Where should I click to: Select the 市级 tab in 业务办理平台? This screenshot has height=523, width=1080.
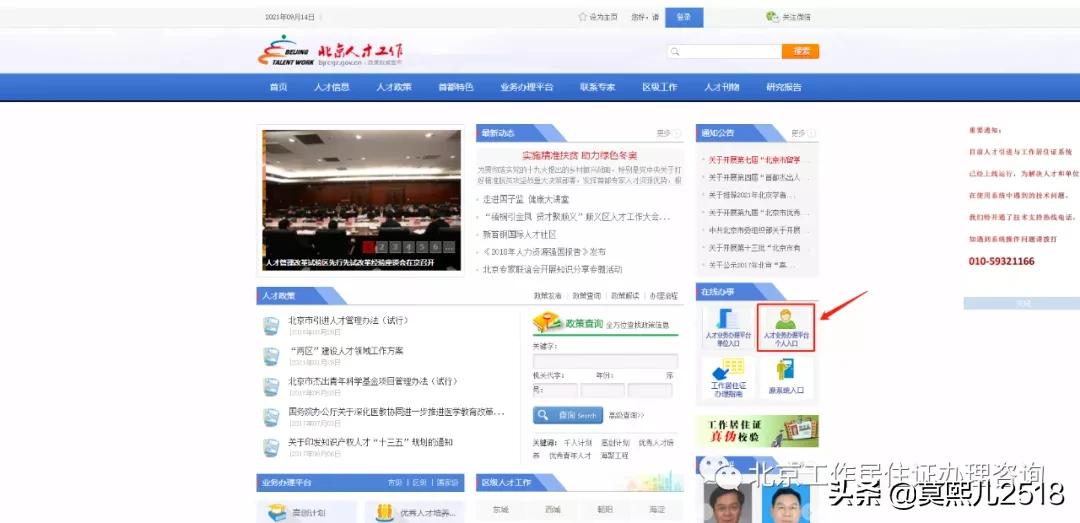click(x=395, y=483)
